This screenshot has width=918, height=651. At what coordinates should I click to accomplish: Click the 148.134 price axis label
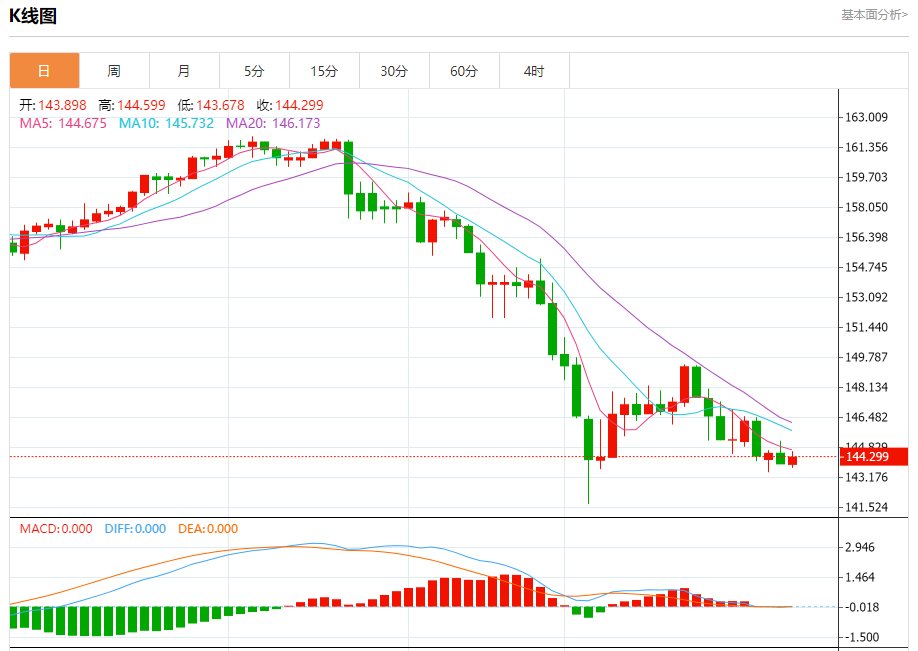pyautogui.click(x=866, y=387)
